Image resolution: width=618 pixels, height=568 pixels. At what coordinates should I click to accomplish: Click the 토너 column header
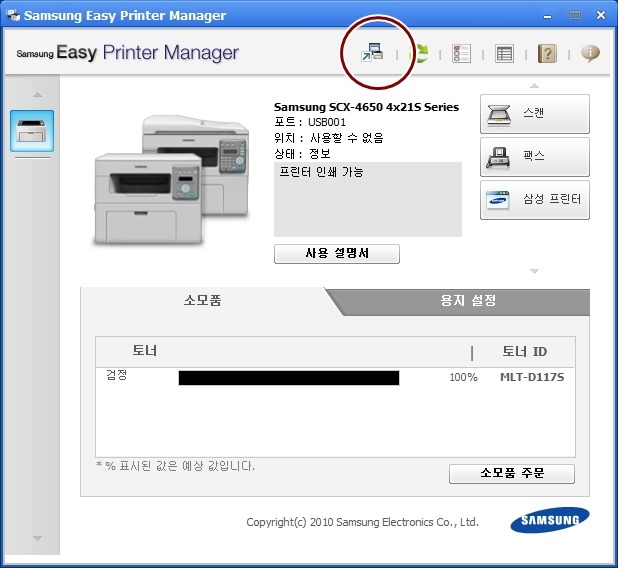pyautogui.click(x=145, y=350)
